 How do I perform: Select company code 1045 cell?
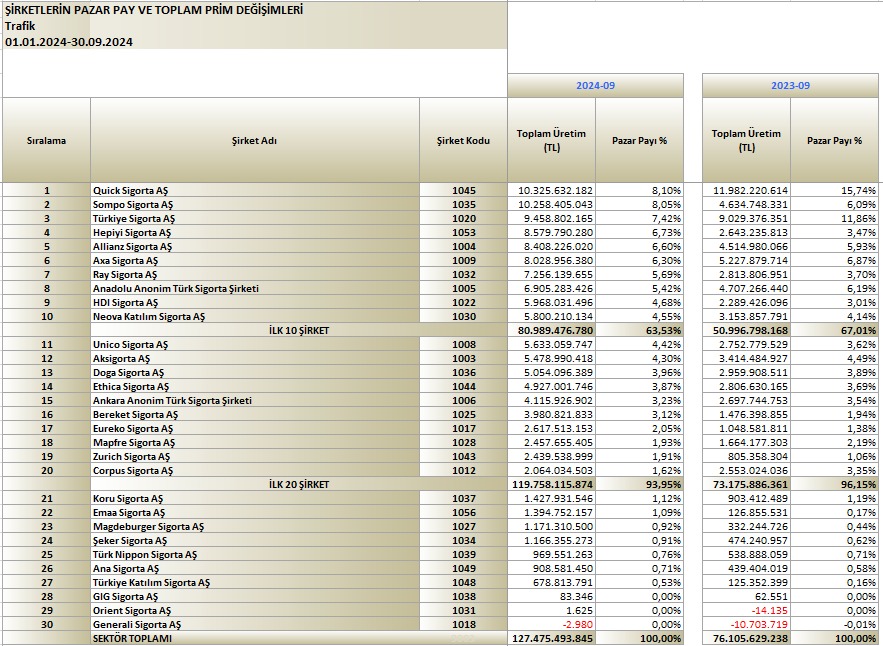(463, 190)
